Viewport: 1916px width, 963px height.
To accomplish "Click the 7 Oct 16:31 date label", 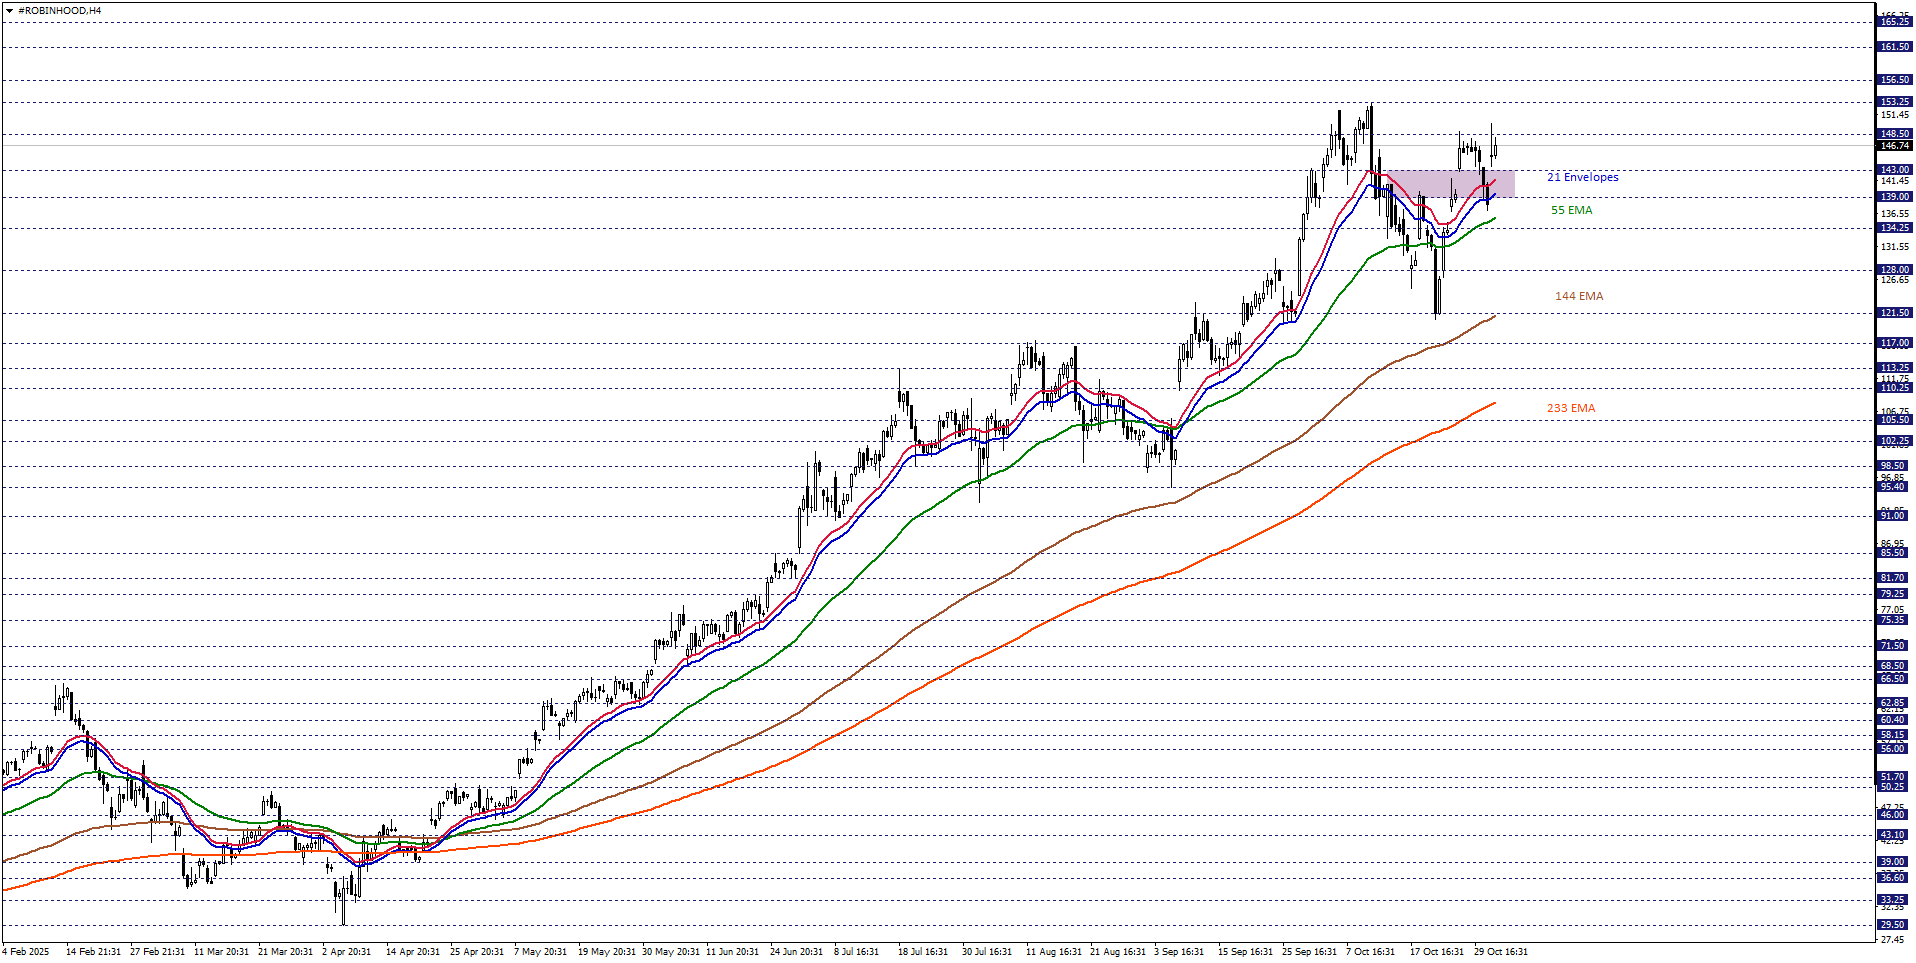I will point(1370,951).
